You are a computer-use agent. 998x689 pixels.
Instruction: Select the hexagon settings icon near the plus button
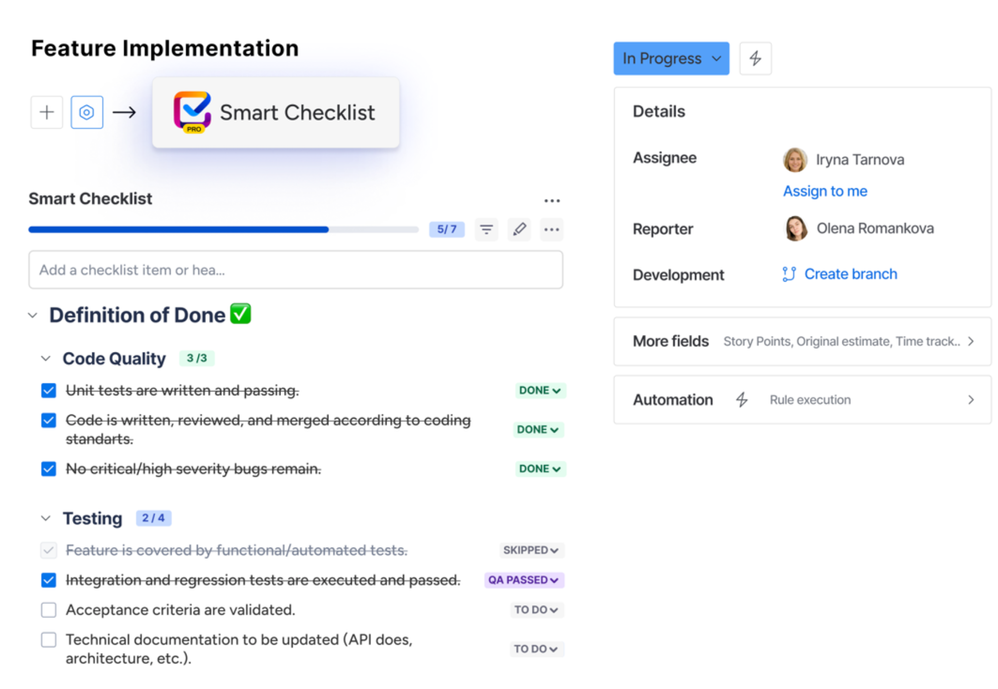[86, 112]
